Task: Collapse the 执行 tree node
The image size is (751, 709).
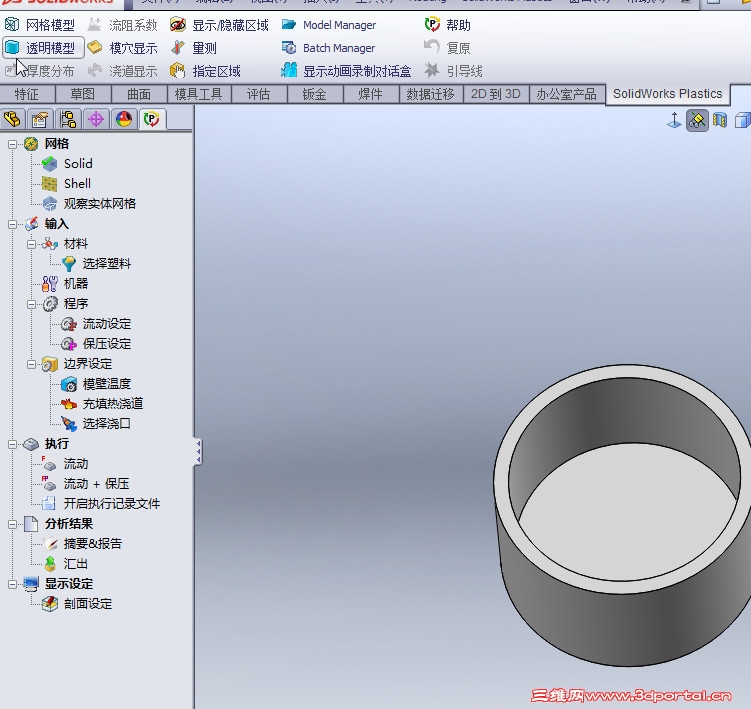Action: pyautogui.click(x=12, y=445)
